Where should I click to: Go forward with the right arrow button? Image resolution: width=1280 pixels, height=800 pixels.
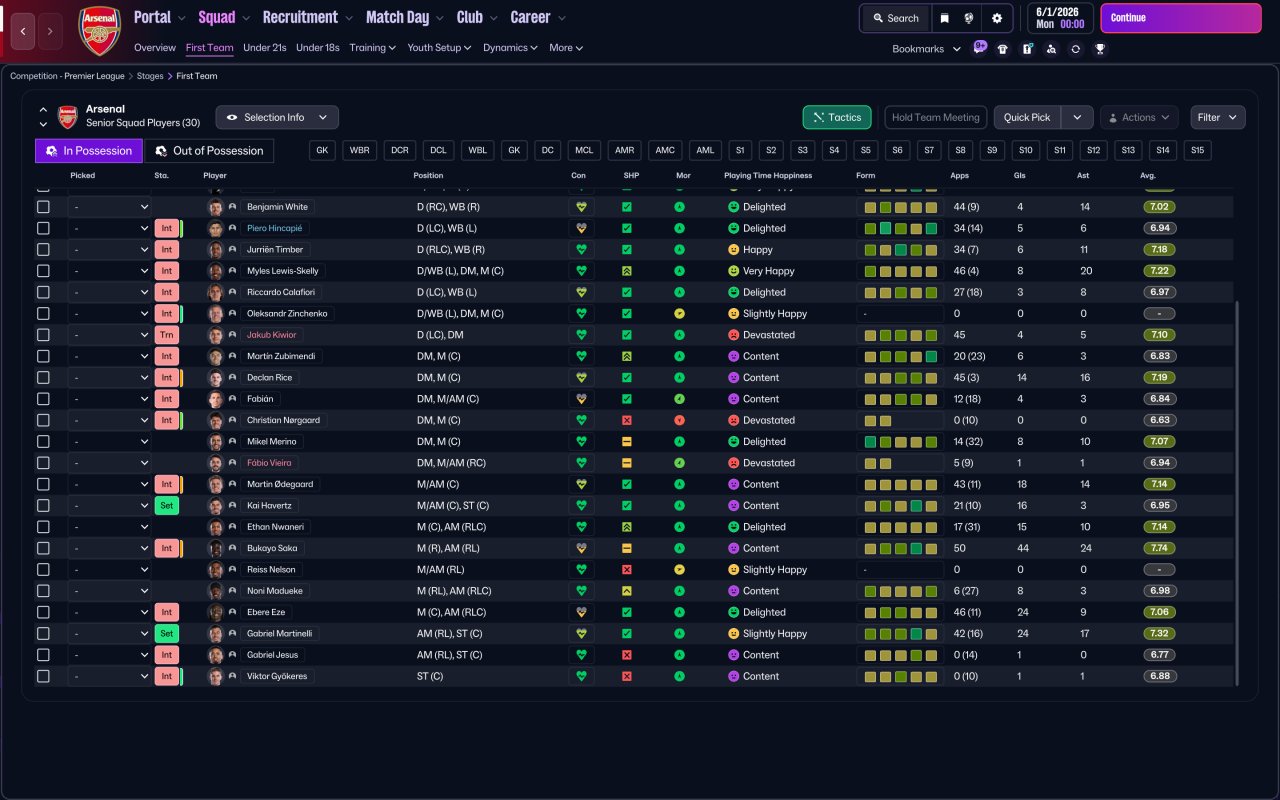(x=50, y=31)
